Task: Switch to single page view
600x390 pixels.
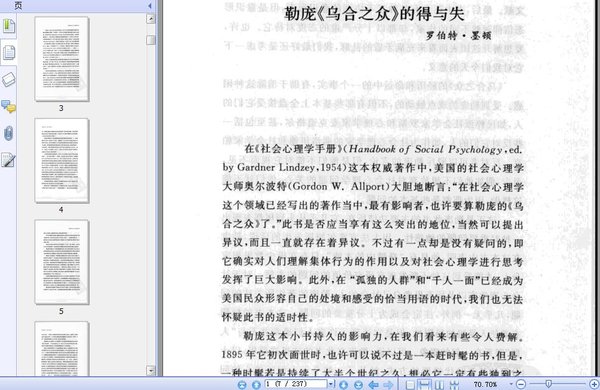Action: click(x=410, y=385)
